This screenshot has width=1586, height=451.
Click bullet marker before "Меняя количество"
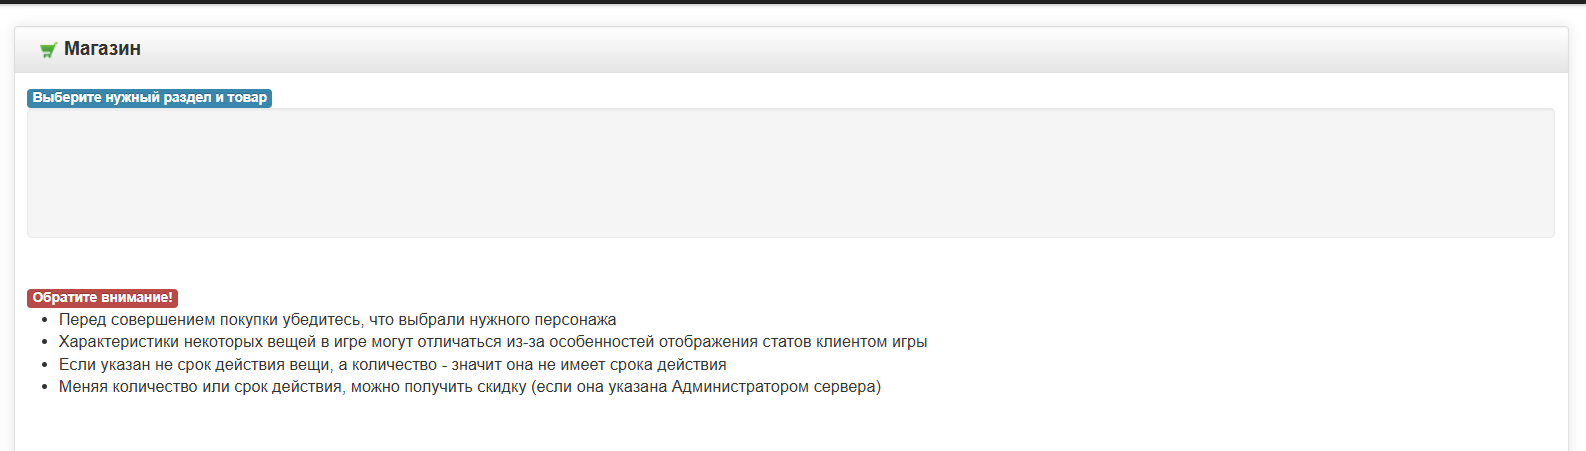44,387
